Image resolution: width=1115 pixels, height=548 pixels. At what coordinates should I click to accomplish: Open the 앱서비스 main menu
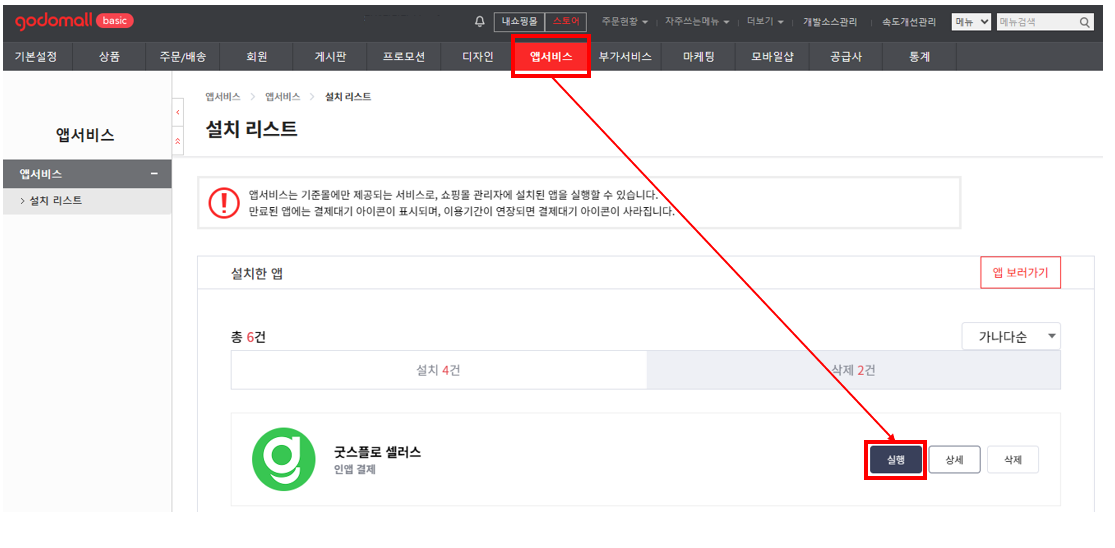coord(551,57)
